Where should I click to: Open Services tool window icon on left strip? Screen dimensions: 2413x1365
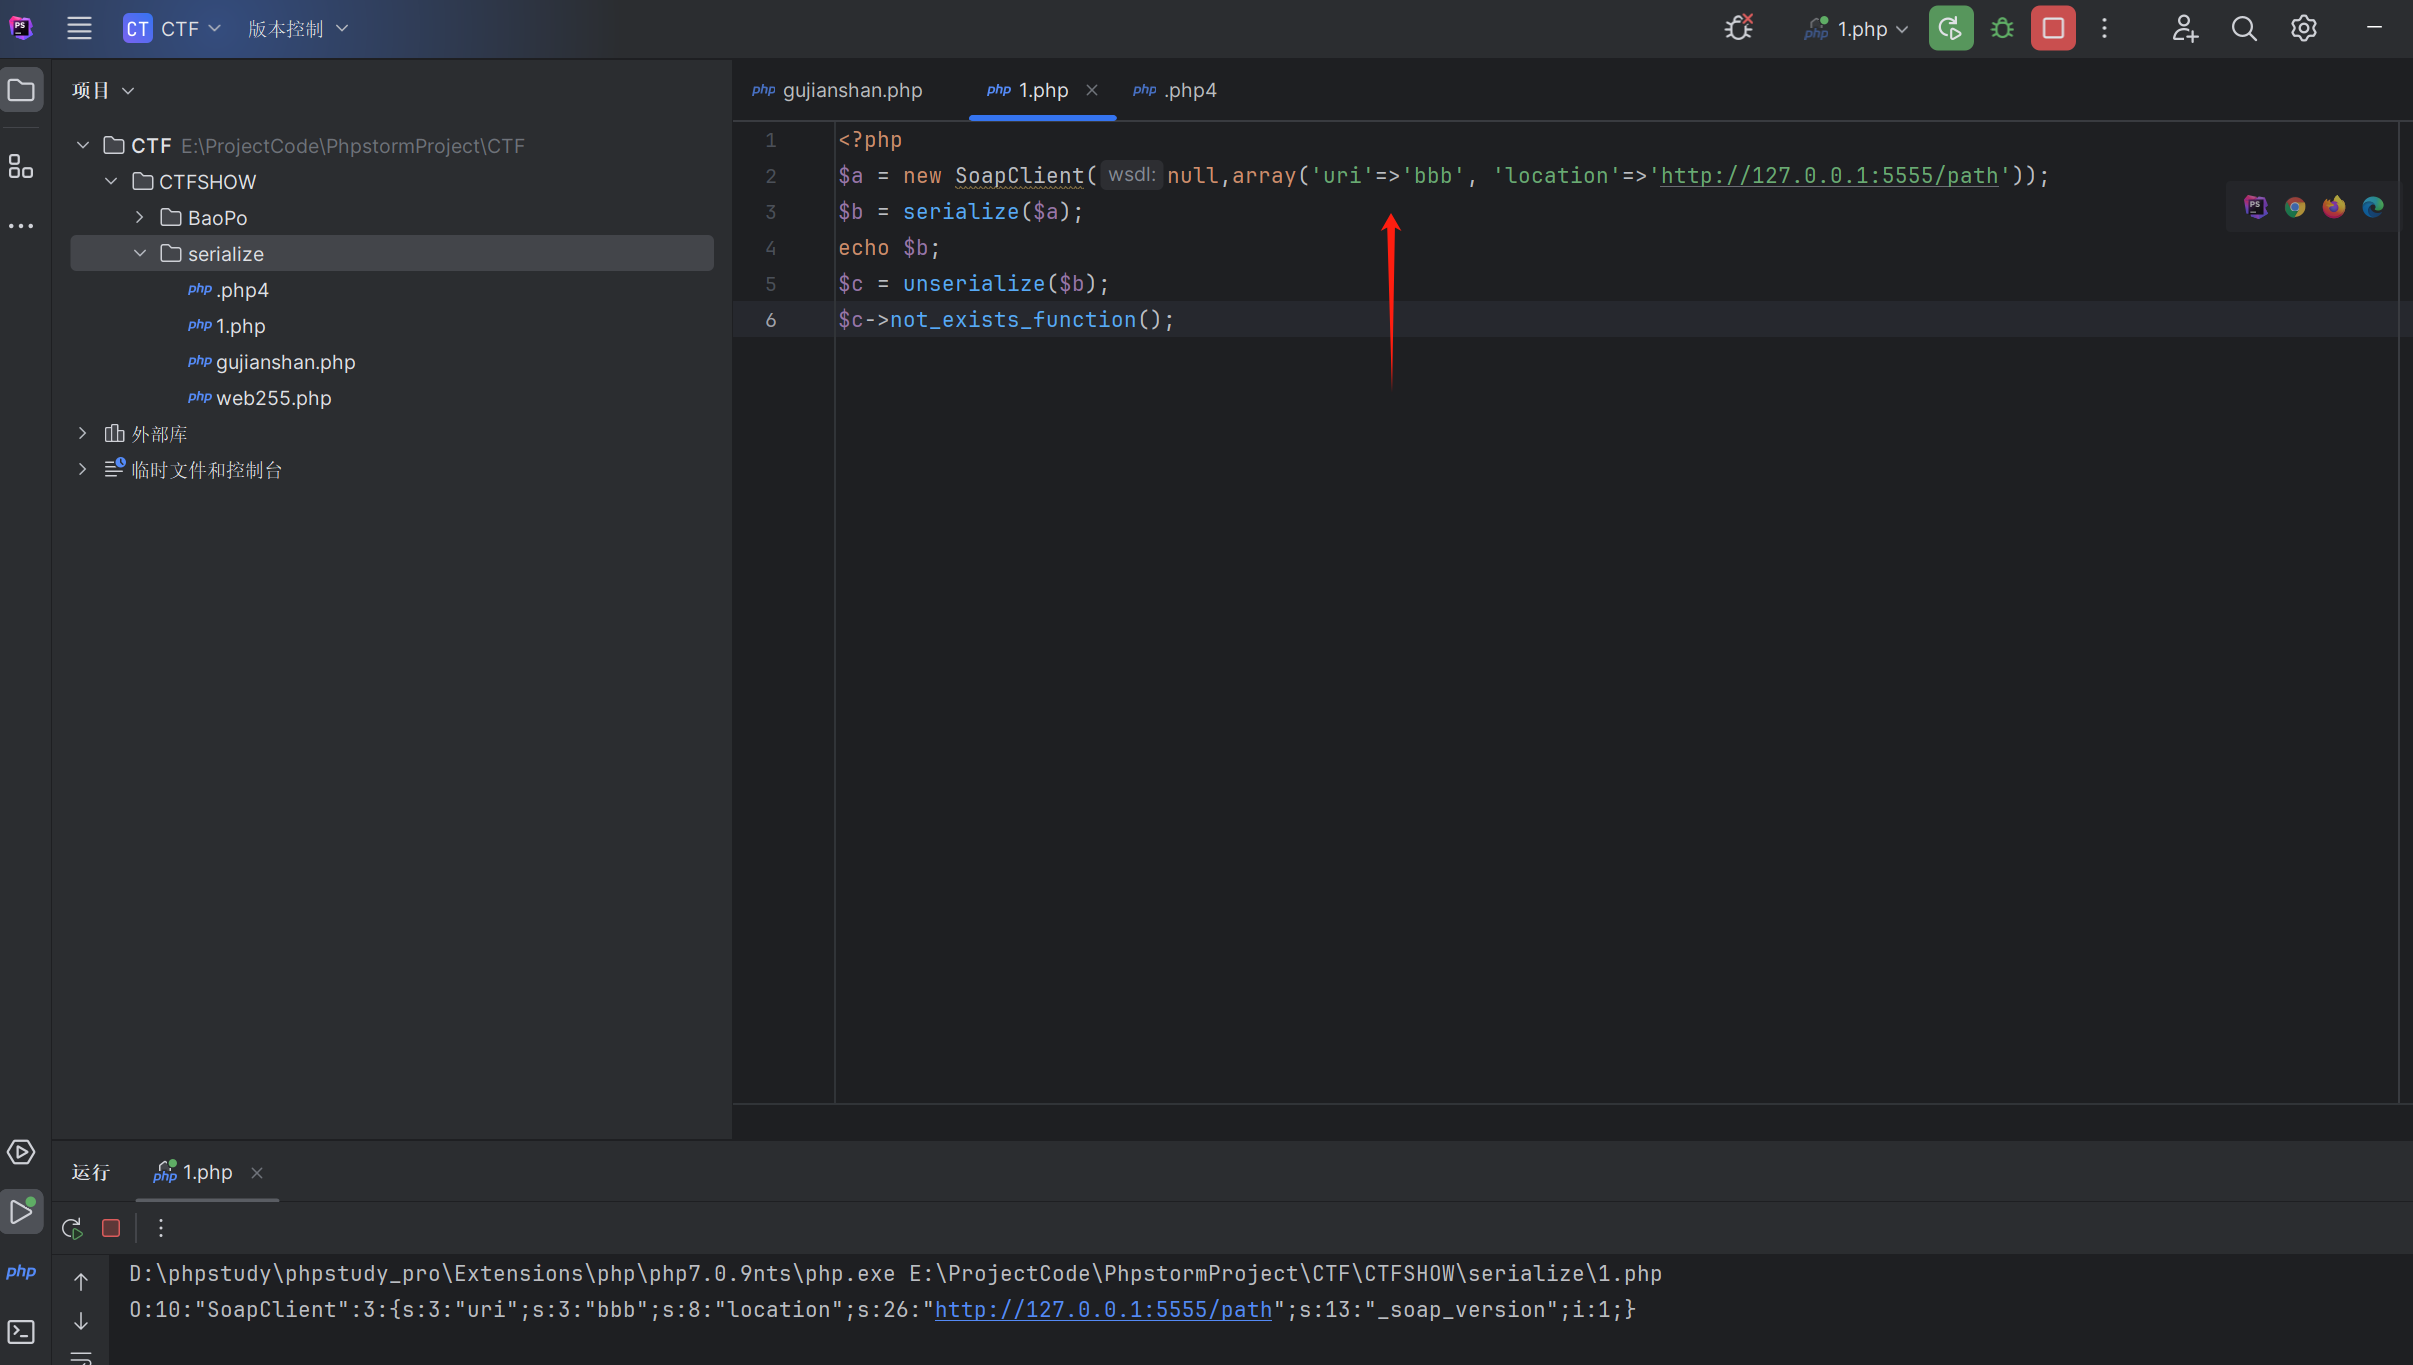[21, 1152]
